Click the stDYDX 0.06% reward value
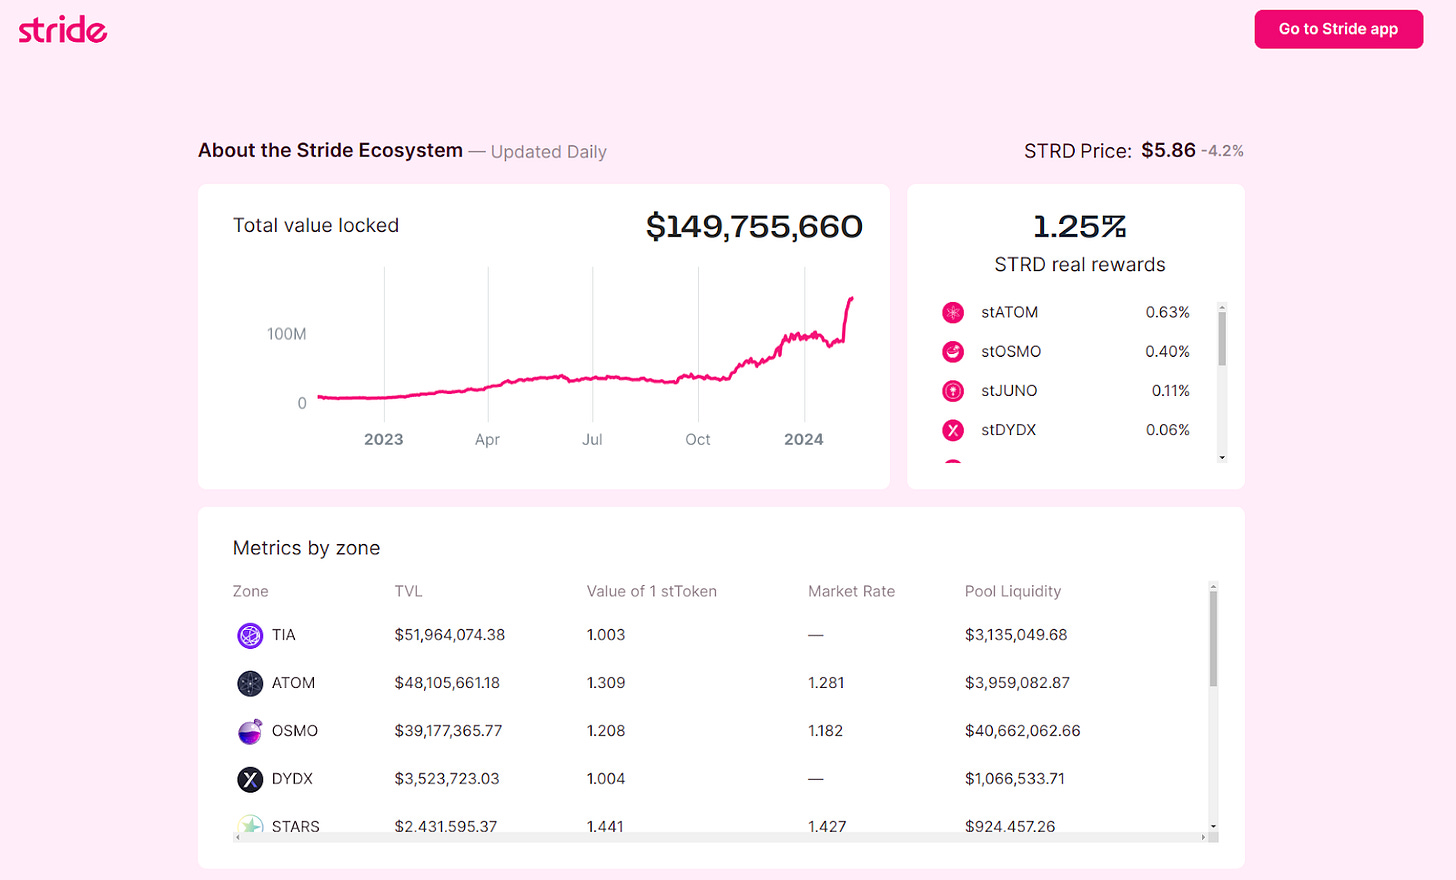Image resolution: width=1456 pixels, height=880 pixels. (1167, 430)
